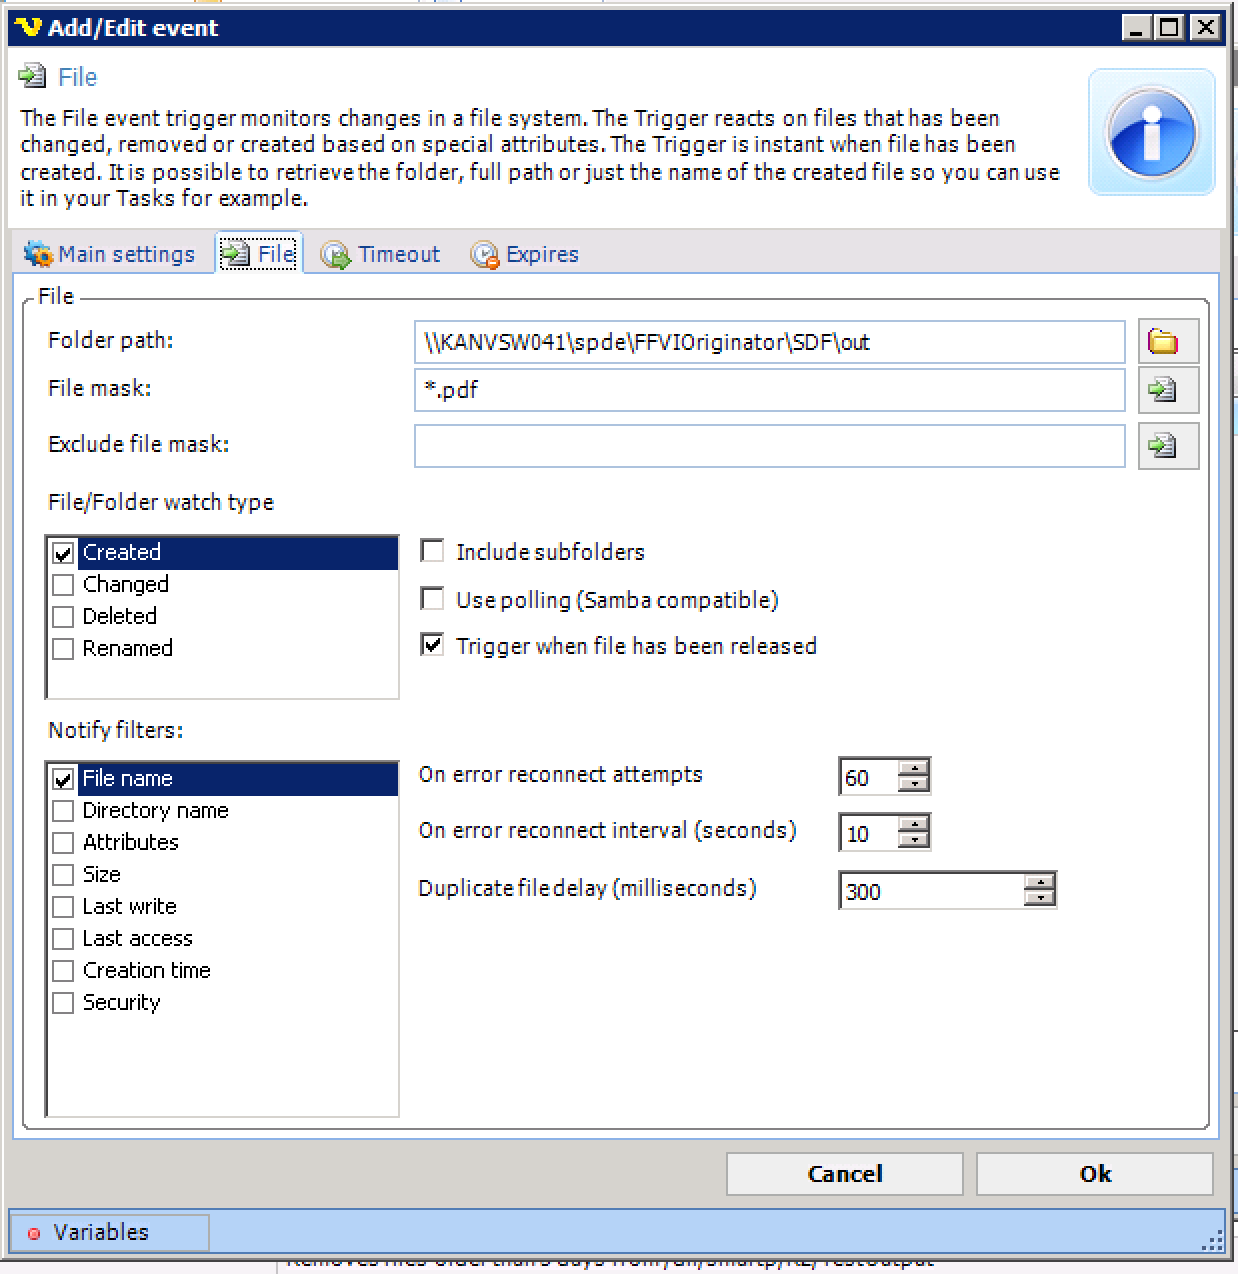Click the blue information icon
Viewport: 1238px width, 1274px height.
[x=1151, y=133]
